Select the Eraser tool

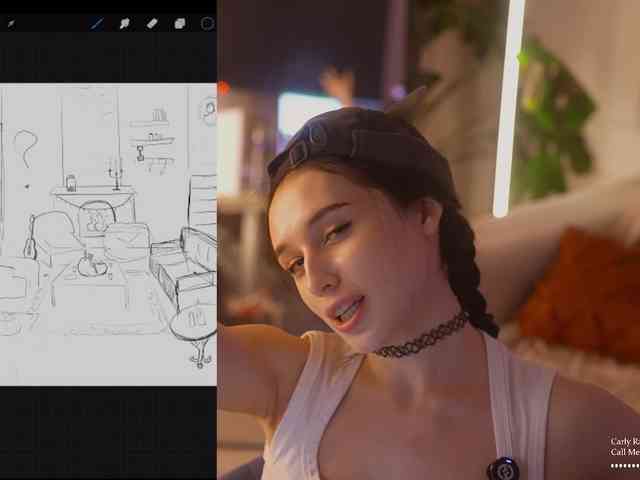(152, 23)
